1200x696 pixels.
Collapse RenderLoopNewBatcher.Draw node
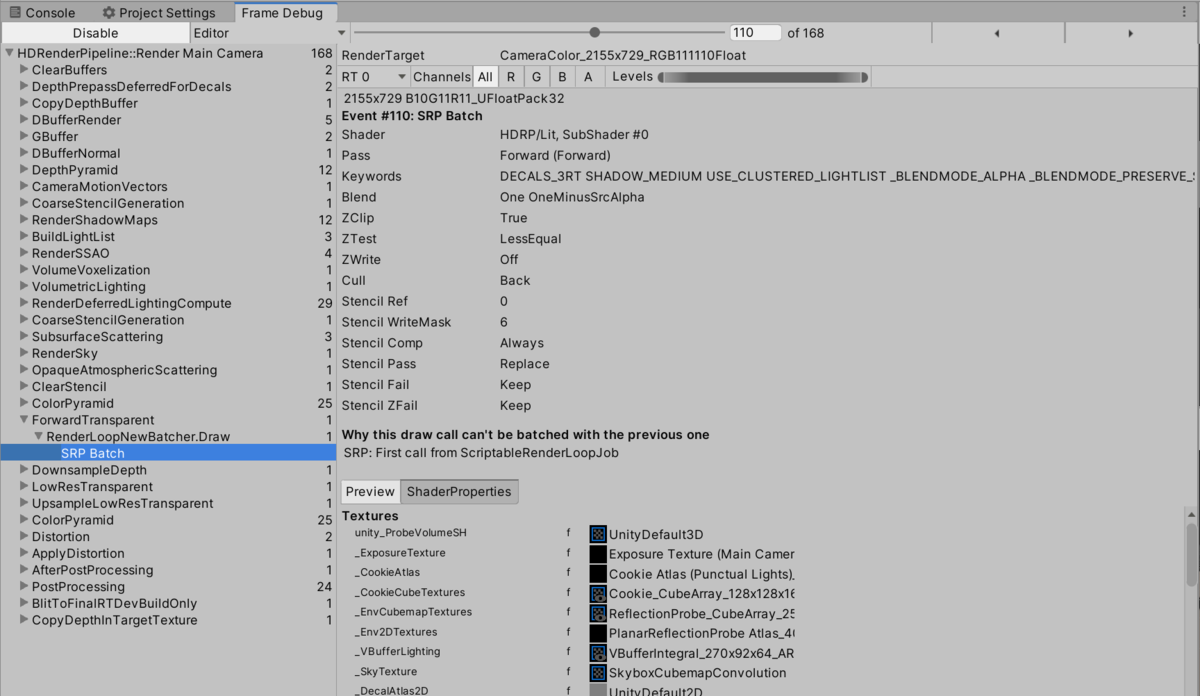(x=39, y=437)
